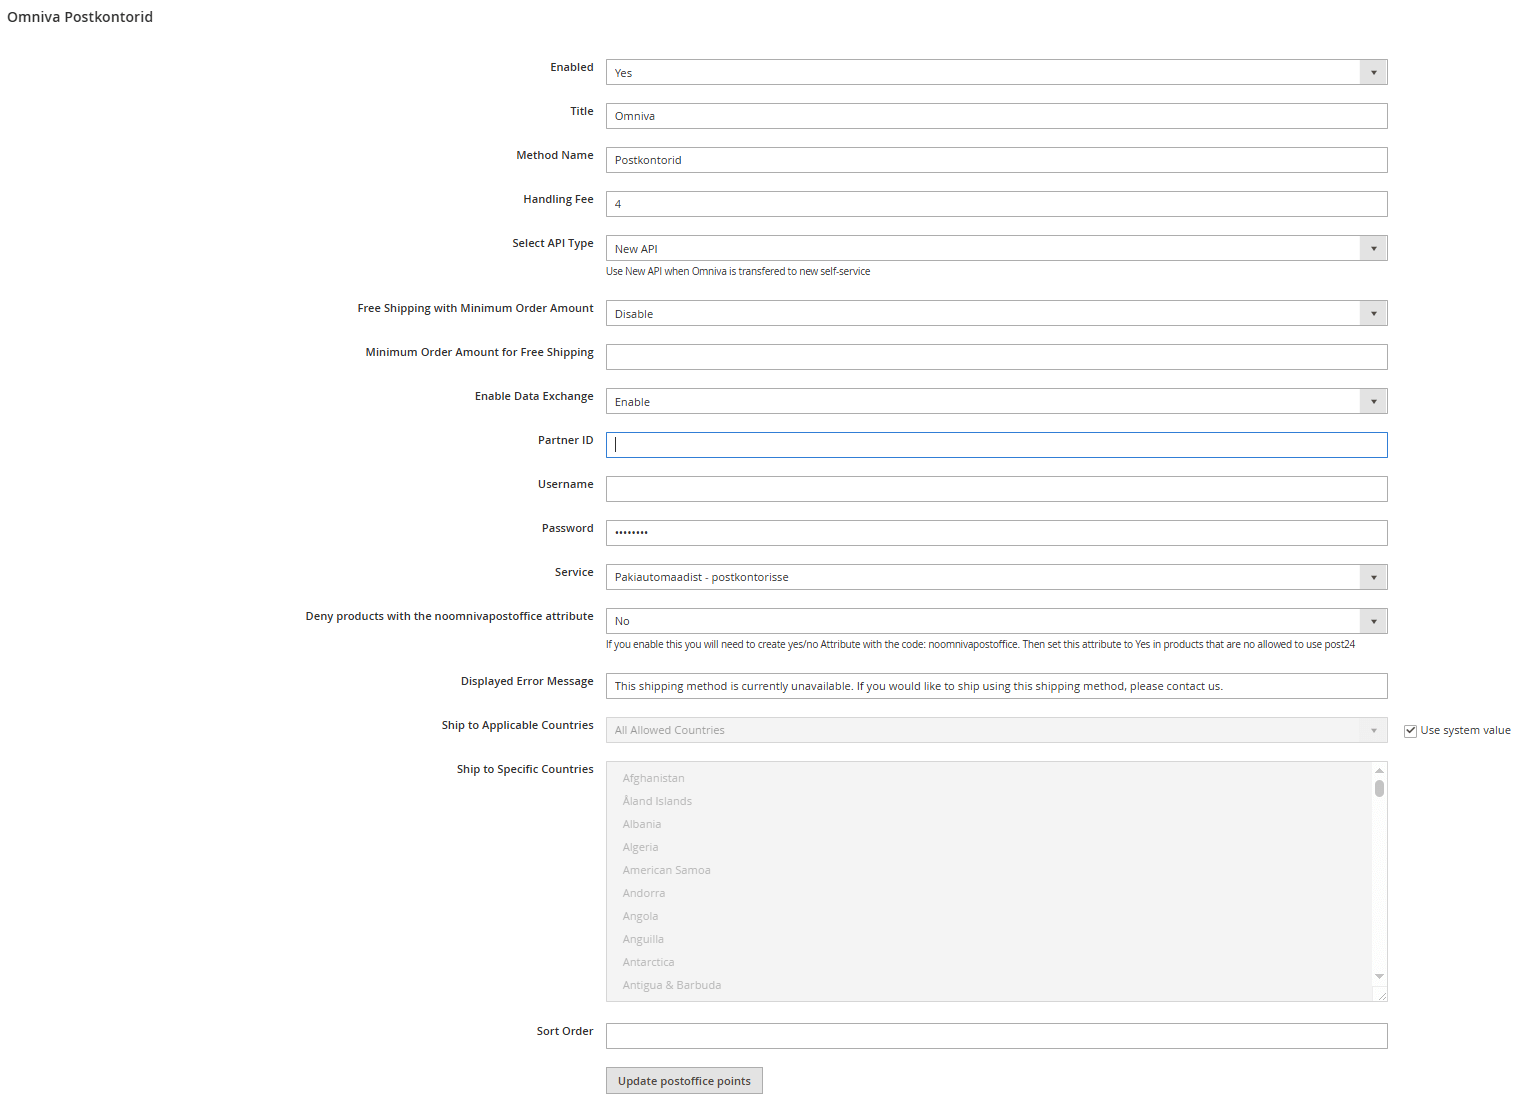Click the Title field containing Omniva
Viewport: 1520px width, 1107px height.
(996, 116)
